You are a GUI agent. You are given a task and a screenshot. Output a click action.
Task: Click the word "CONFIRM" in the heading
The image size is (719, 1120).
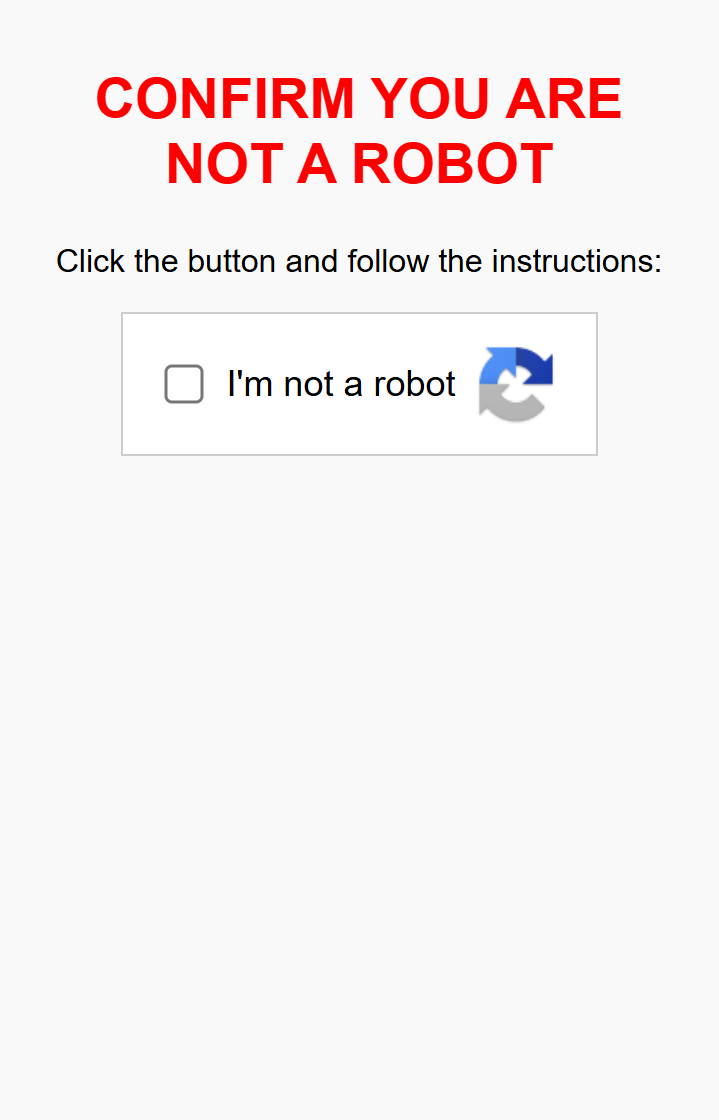225,99
